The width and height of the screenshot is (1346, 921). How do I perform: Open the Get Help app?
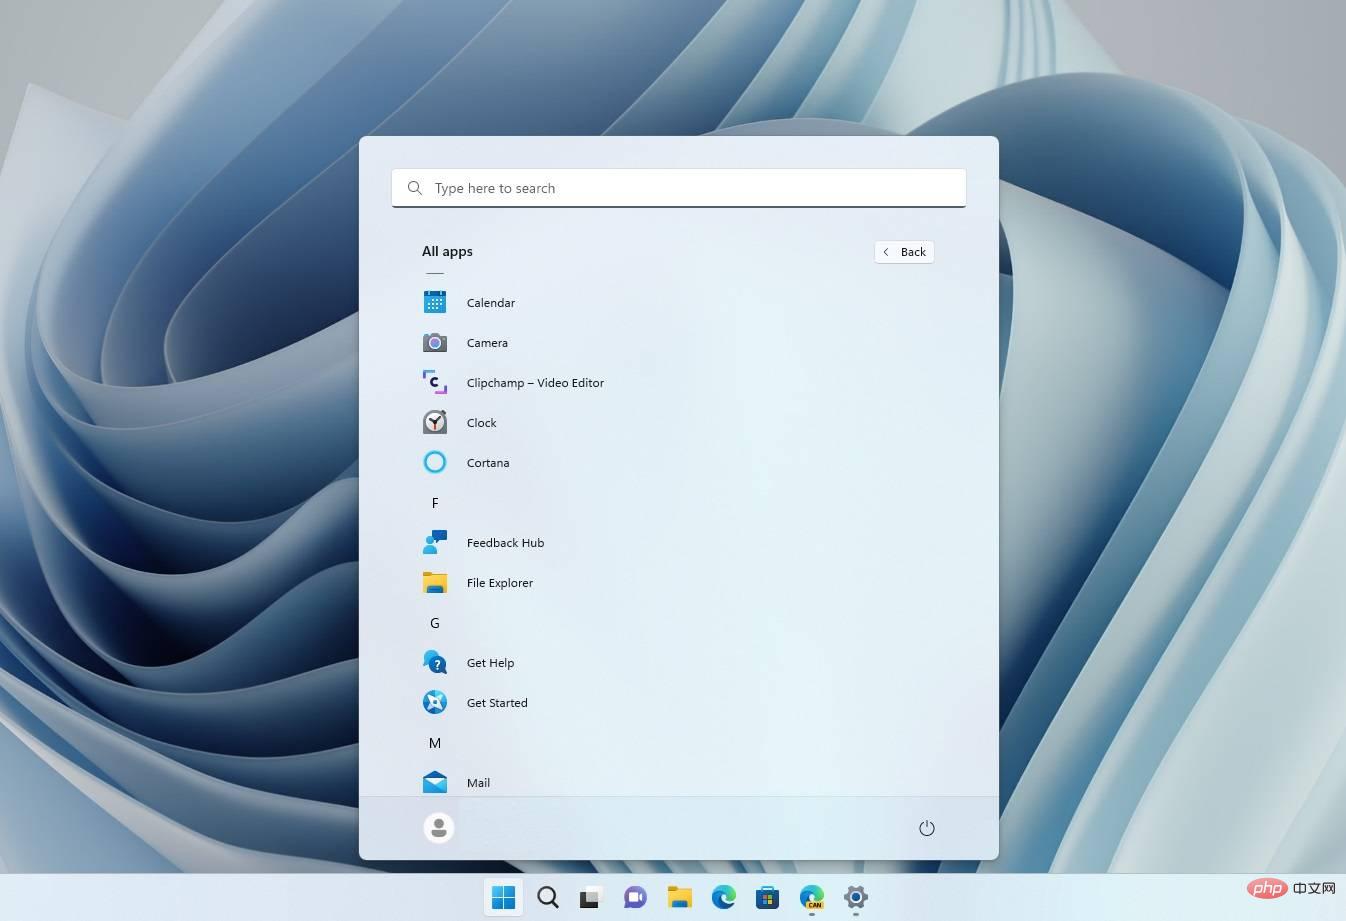pyautogui.click(x=490, y=662)
